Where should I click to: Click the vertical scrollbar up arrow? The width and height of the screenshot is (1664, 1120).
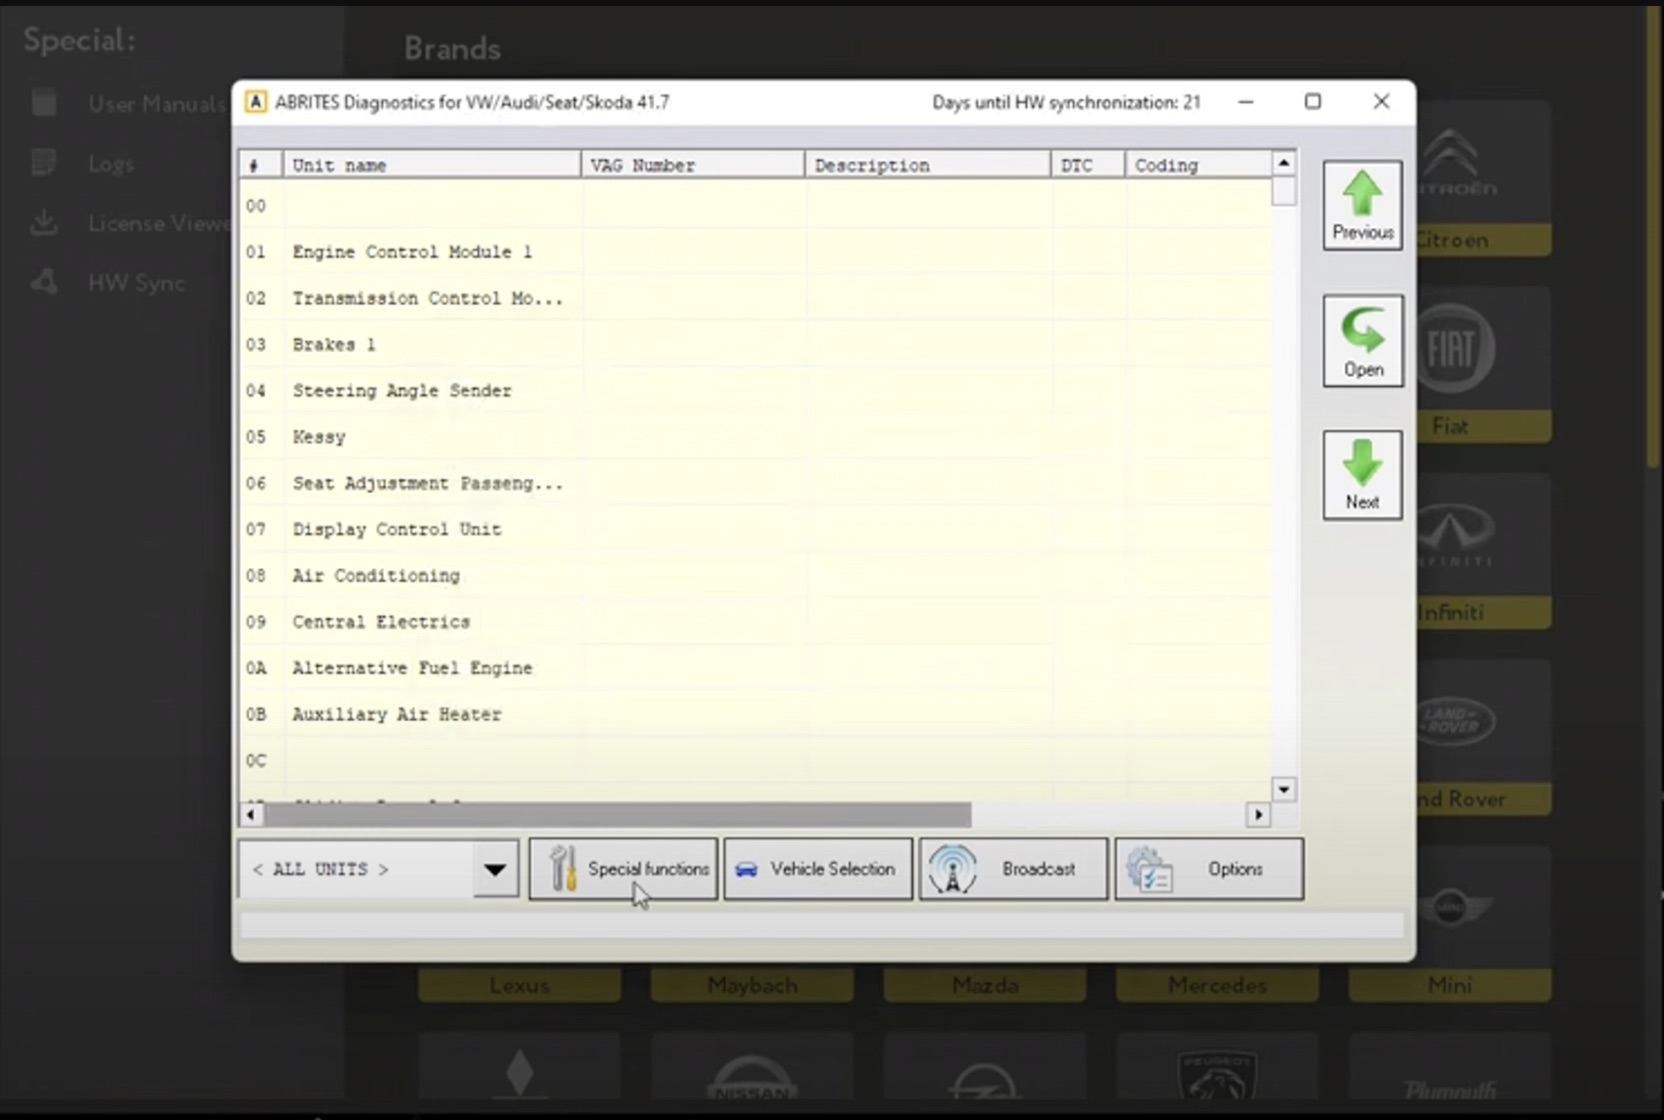tap(1284, 162)
